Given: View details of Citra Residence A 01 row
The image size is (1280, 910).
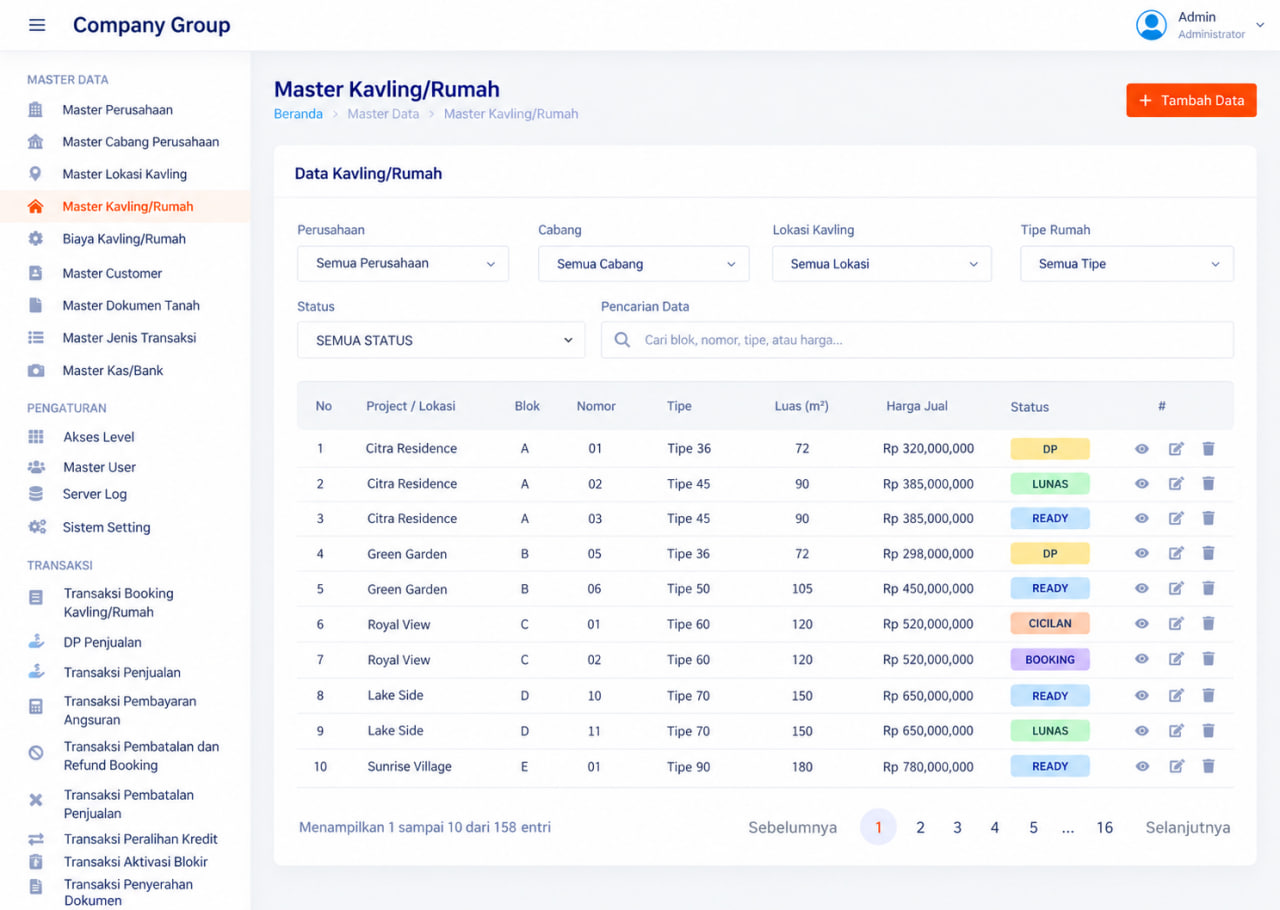Looking at the screenshot, I should [1142, 449].
